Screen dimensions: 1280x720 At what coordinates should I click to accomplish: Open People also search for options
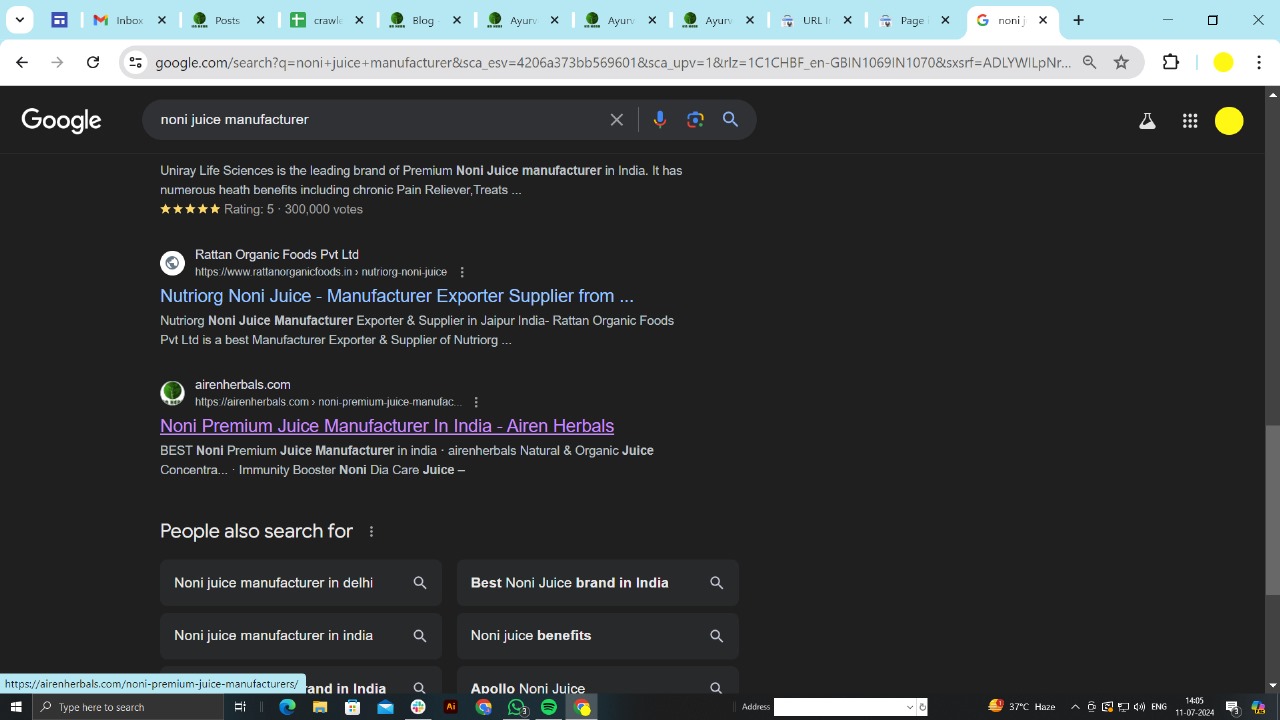(x=371, y=532)
